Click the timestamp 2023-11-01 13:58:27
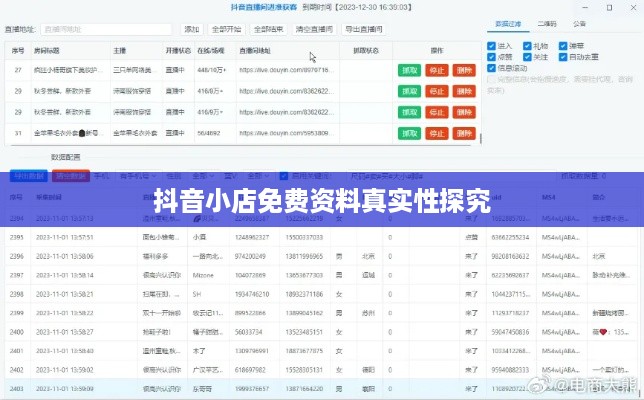The image size is (644, 400). (x=64, y=332)
